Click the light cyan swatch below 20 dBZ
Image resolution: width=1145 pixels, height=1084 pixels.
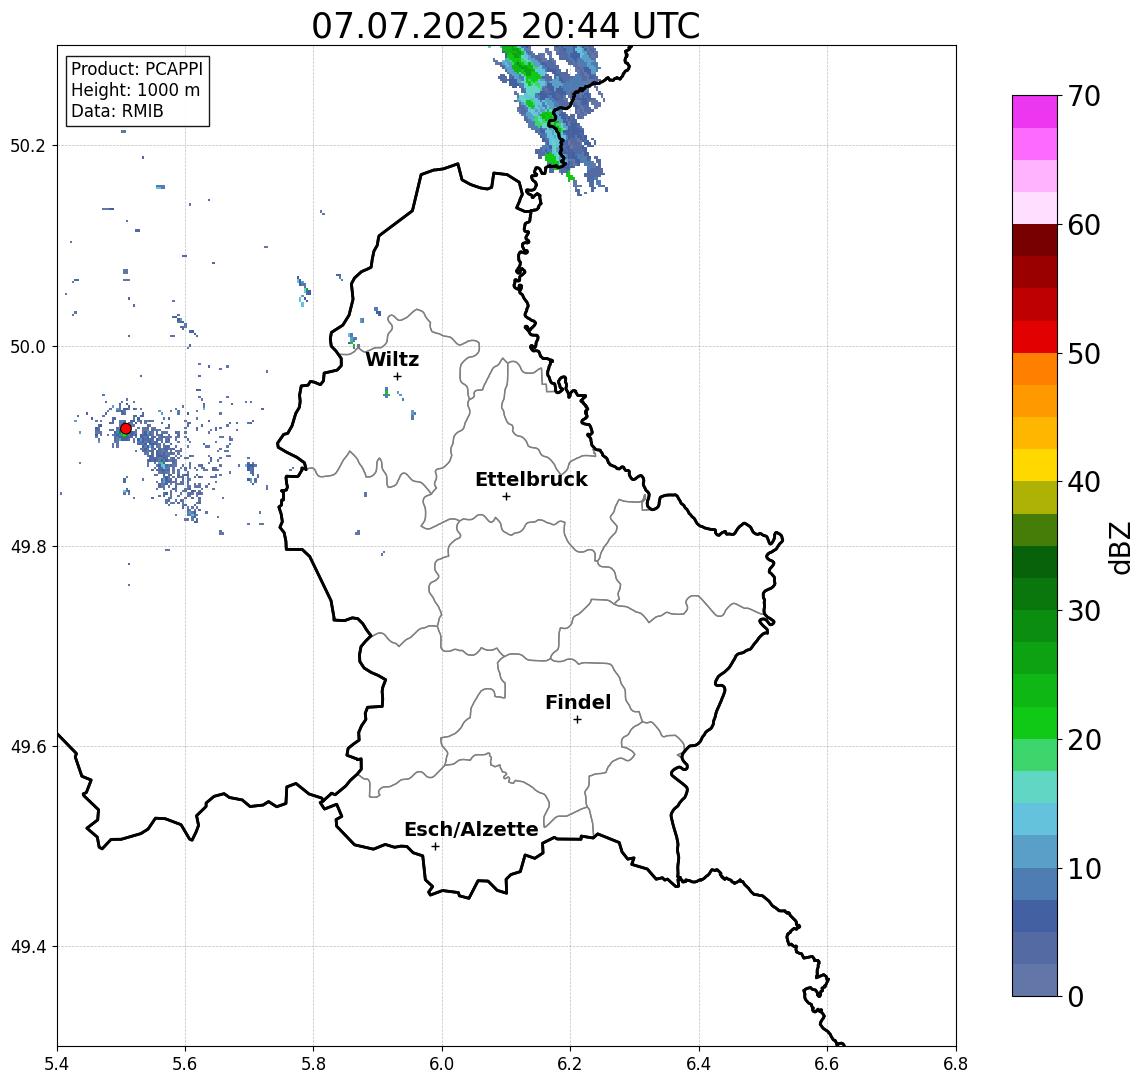click(x=1035, y=787)
